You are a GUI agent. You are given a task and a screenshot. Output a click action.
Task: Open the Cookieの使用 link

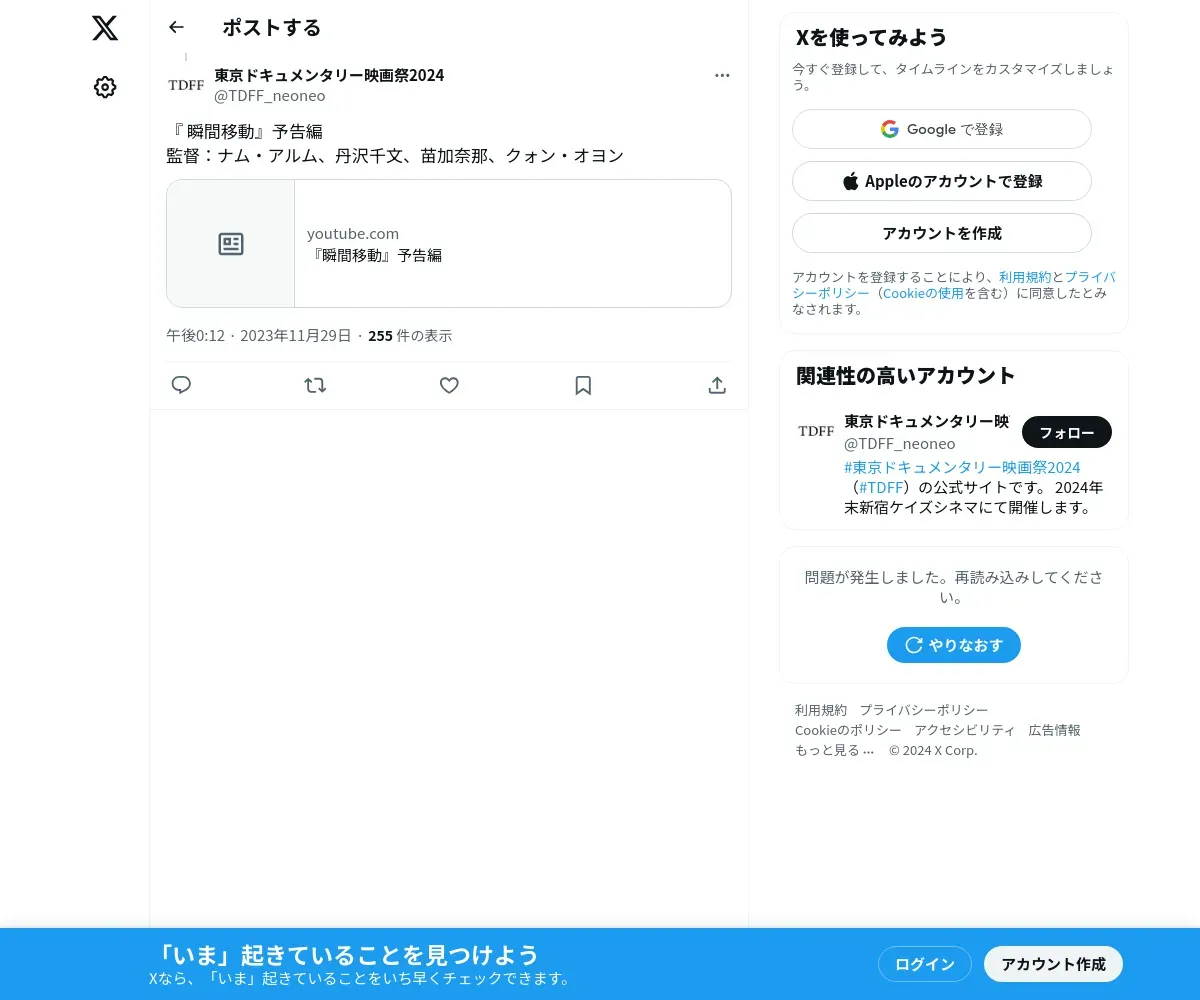(x=923, y=293)
